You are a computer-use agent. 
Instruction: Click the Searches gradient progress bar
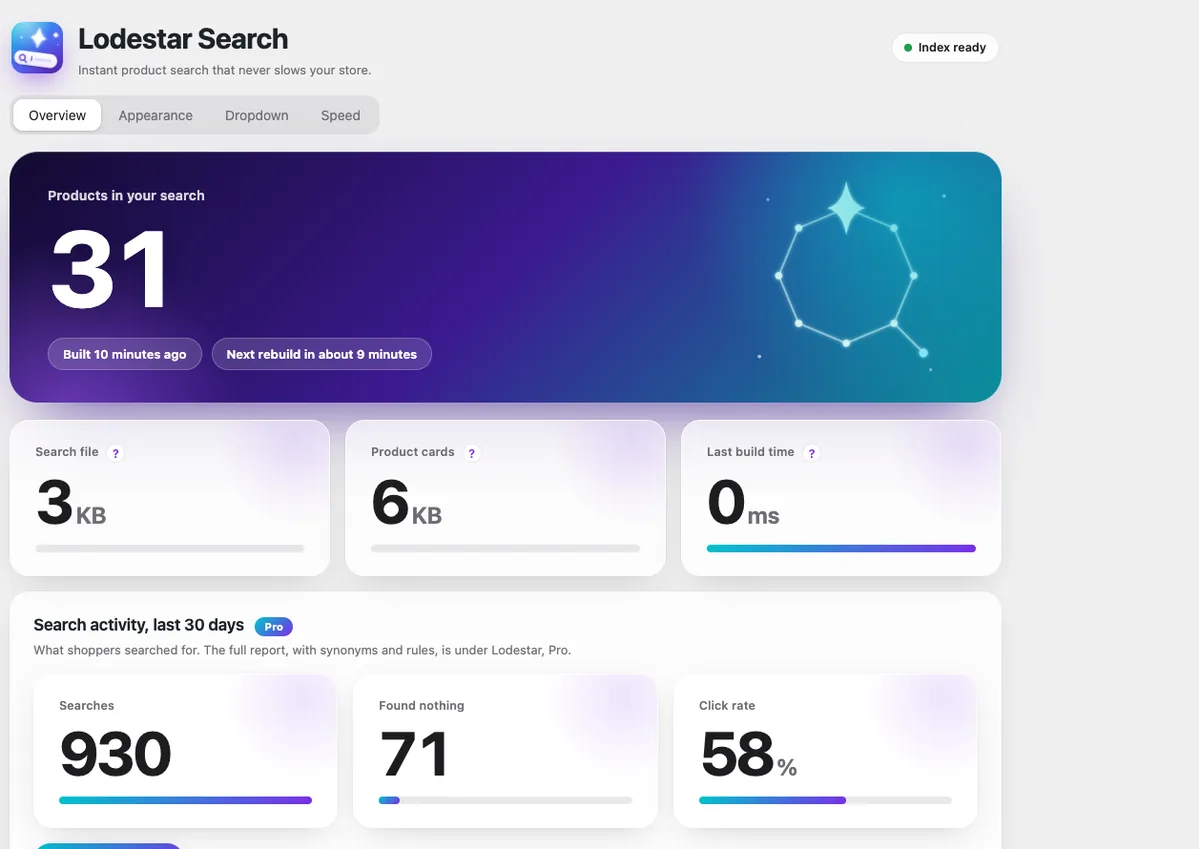[x=186, y=800]
